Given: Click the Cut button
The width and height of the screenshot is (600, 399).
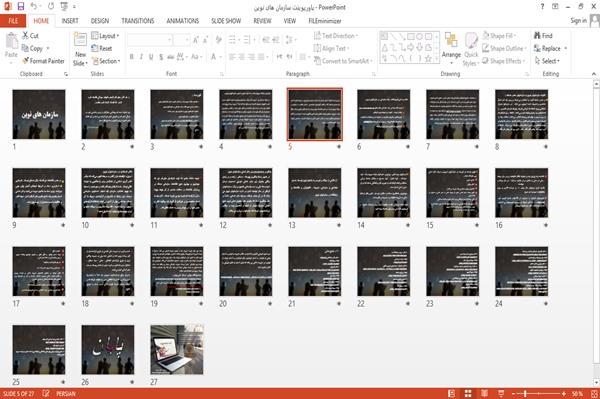Looking at the screenshot, I should (30, 36).
